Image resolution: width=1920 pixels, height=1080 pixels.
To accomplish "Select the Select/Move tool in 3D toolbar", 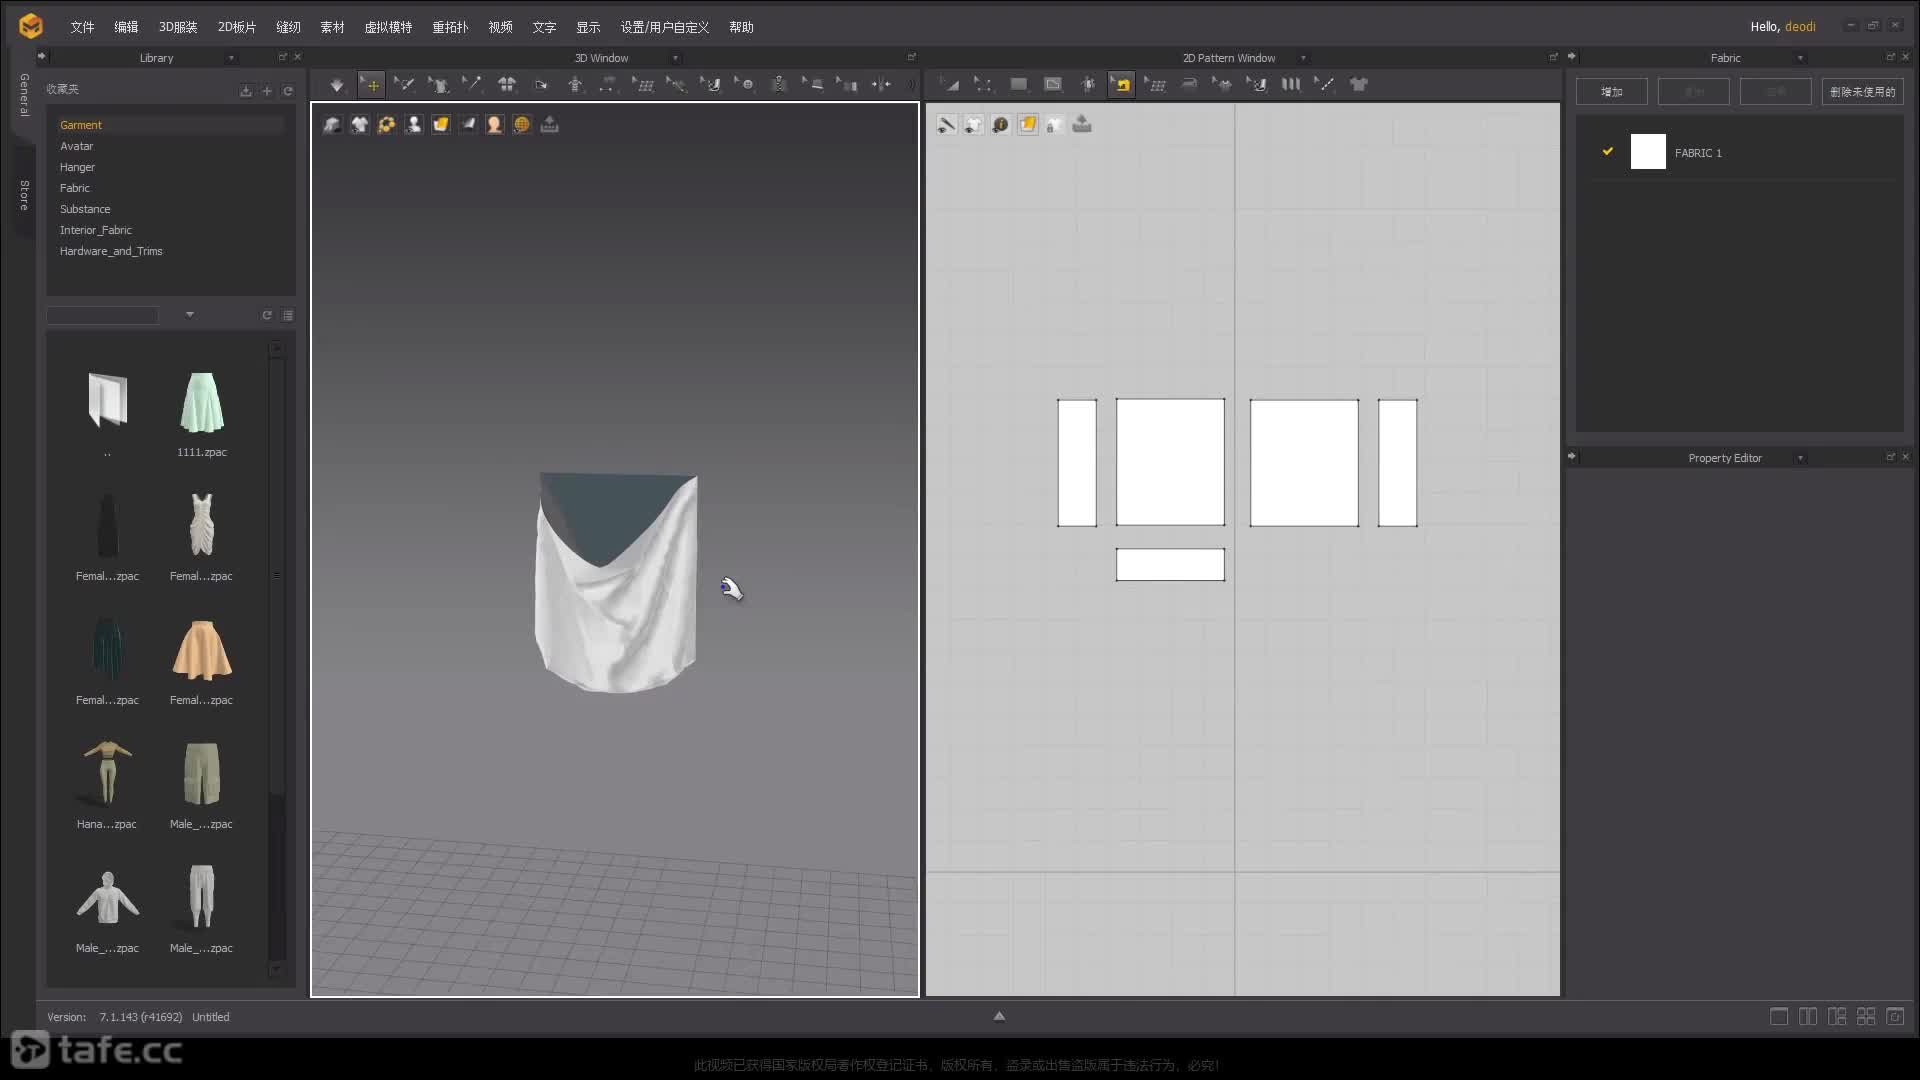I will pos(371,85).
